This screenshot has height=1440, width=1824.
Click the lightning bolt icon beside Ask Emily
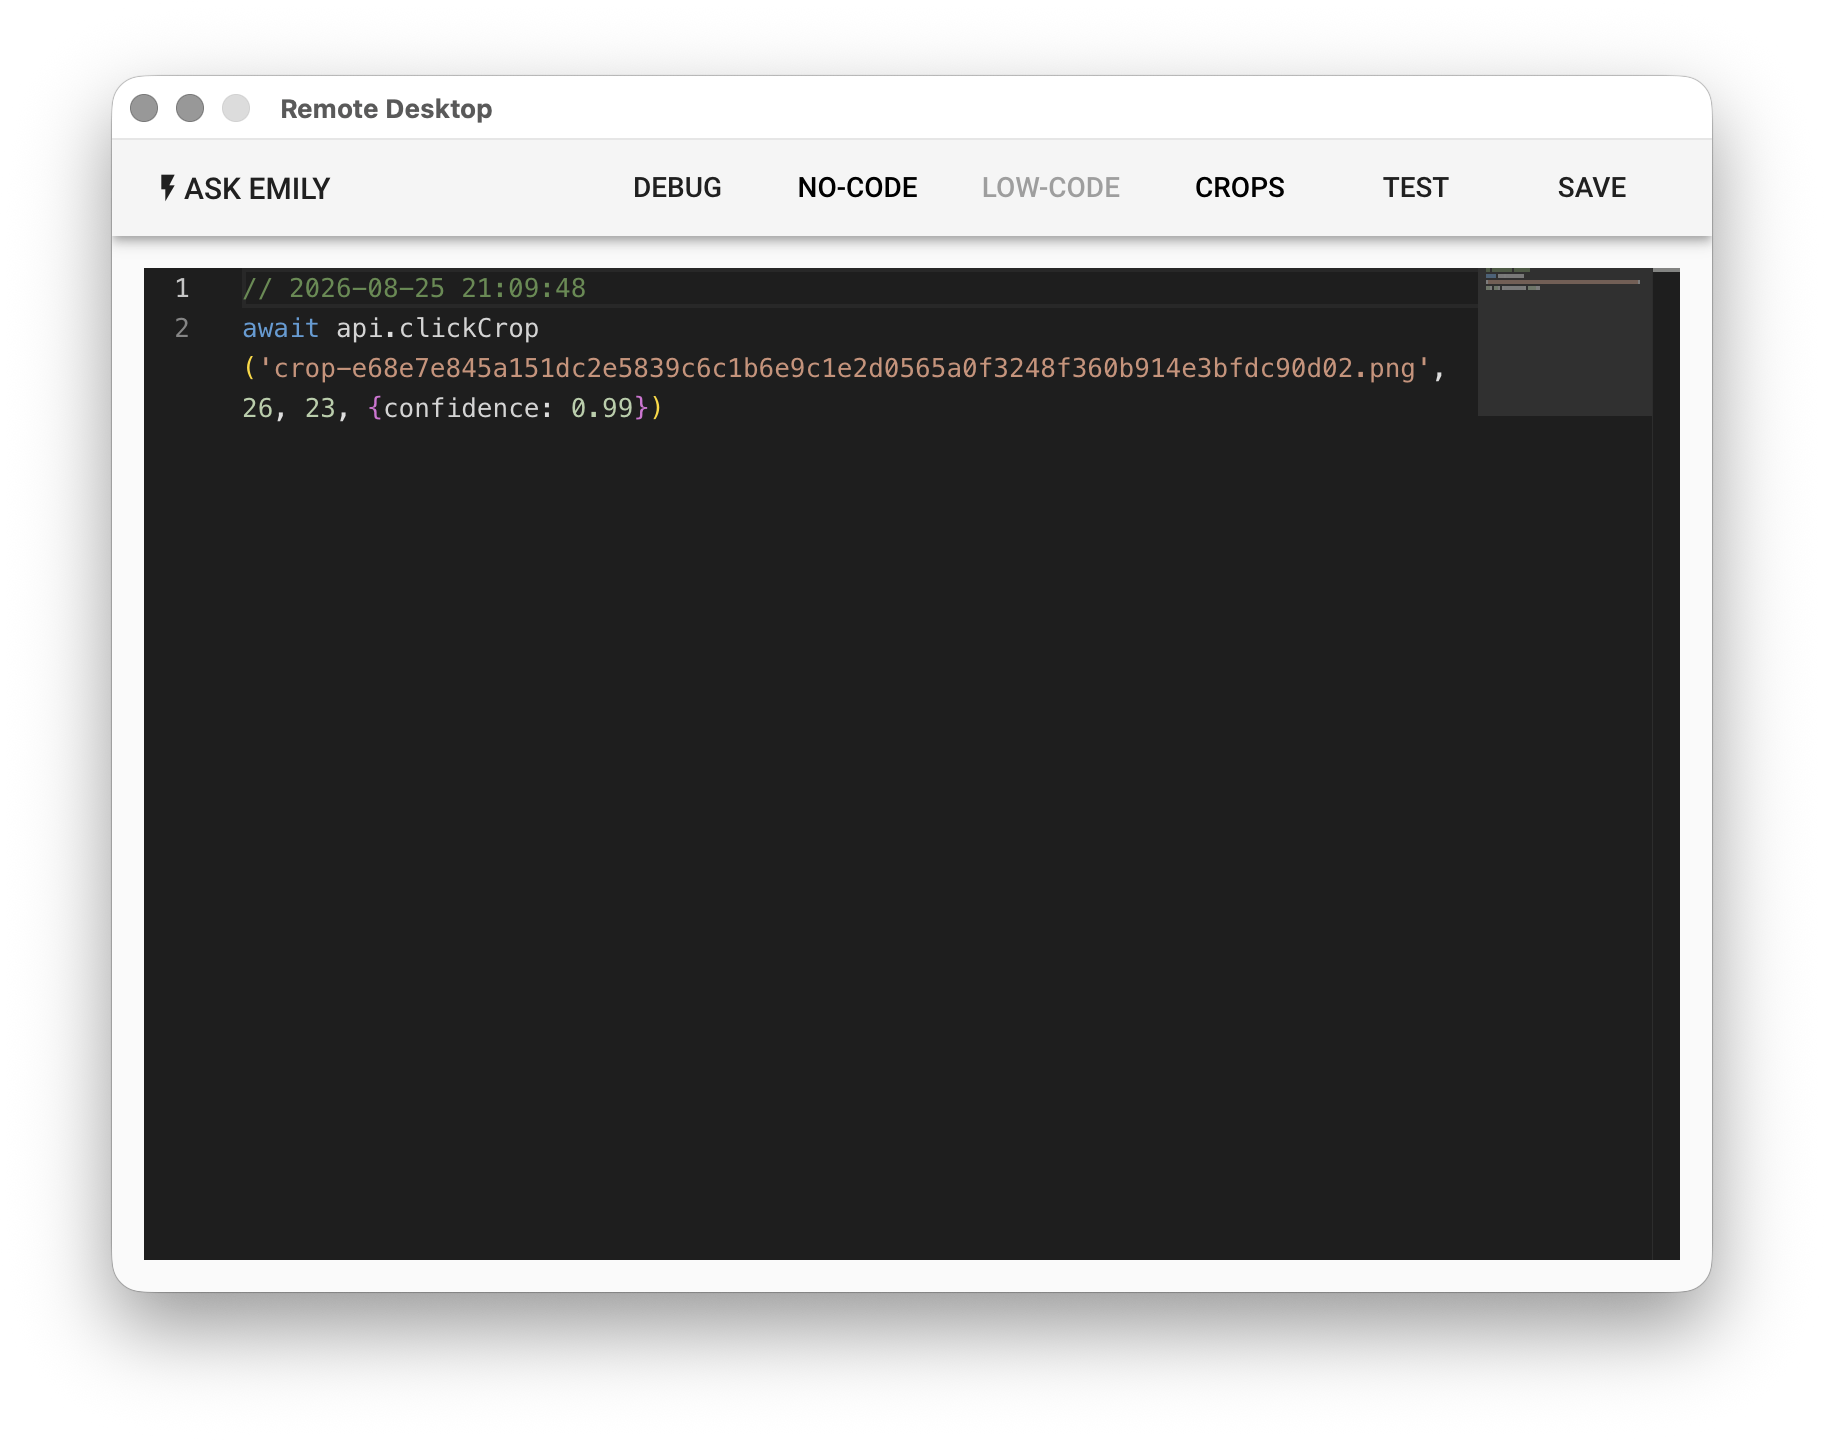[167, 187]
